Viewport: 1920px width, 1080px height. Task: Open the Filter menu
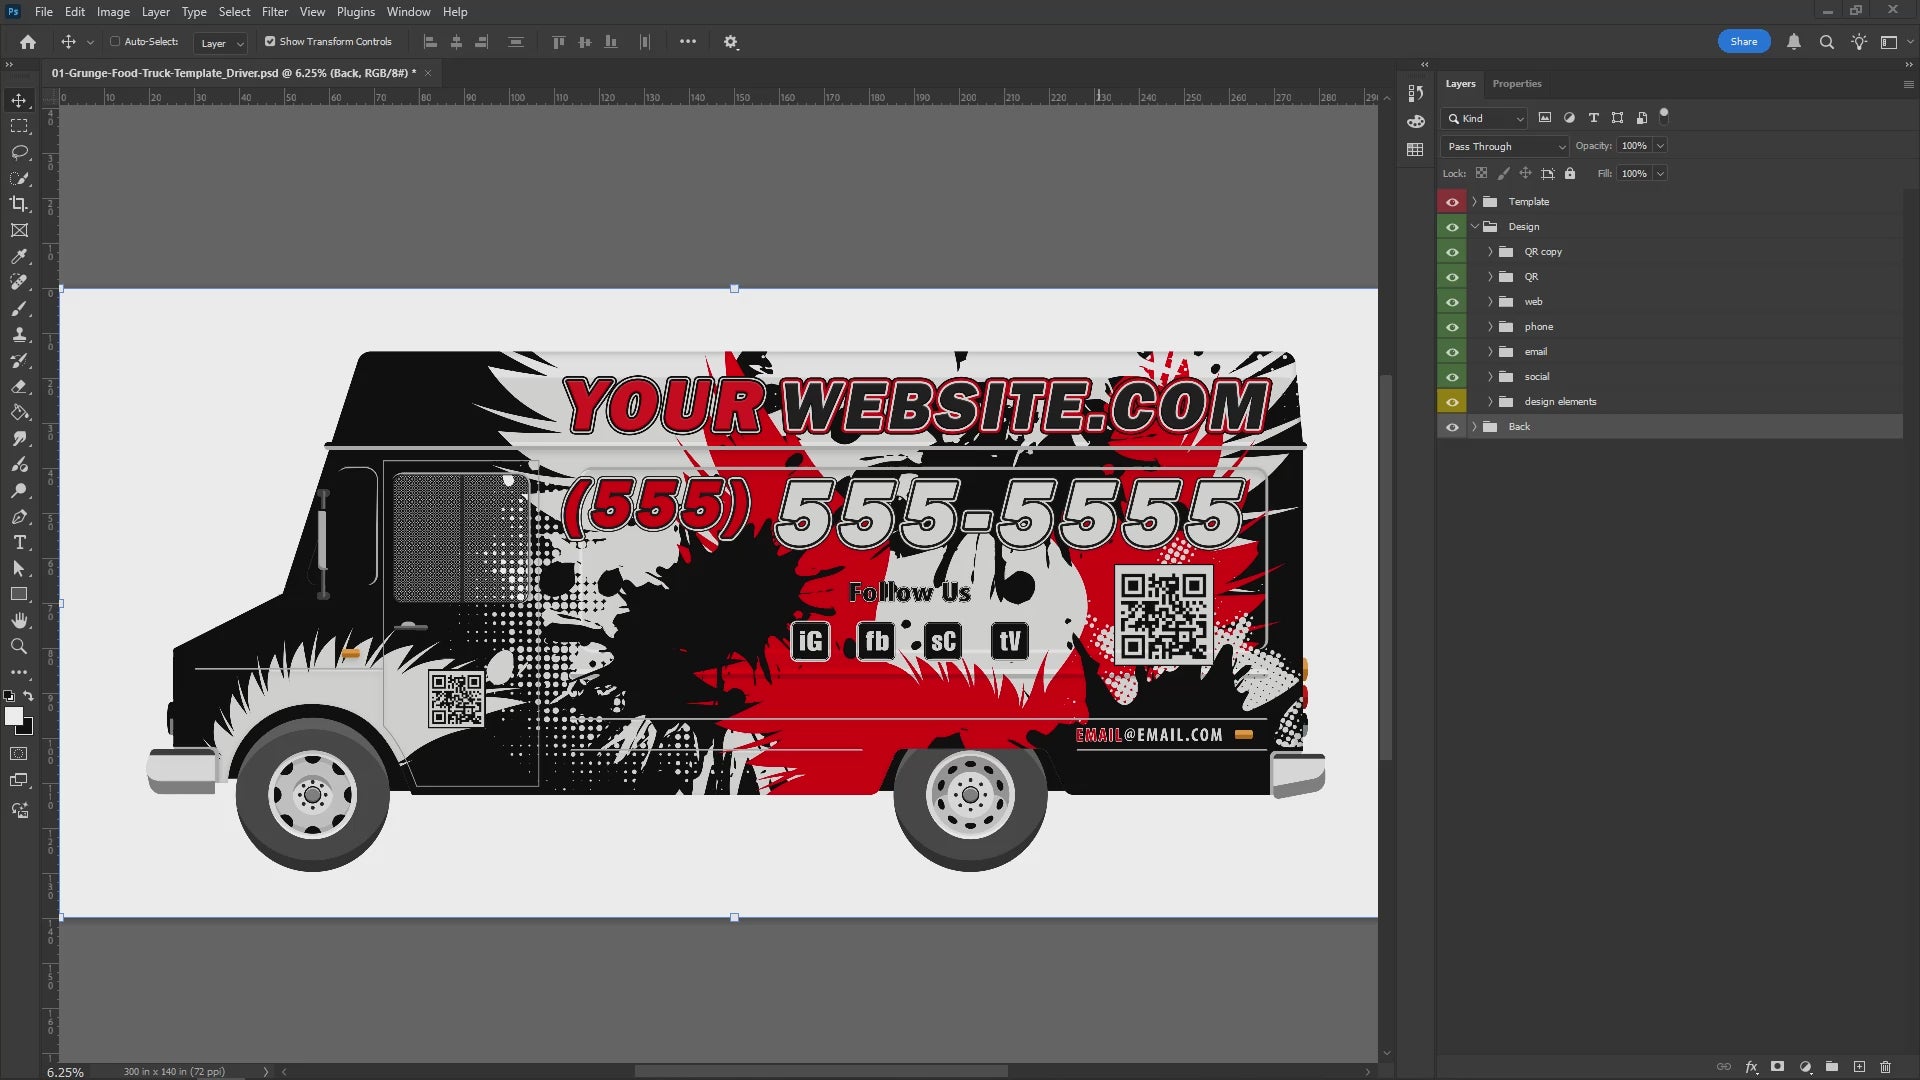pyautogui.click(x=274, y=12)
